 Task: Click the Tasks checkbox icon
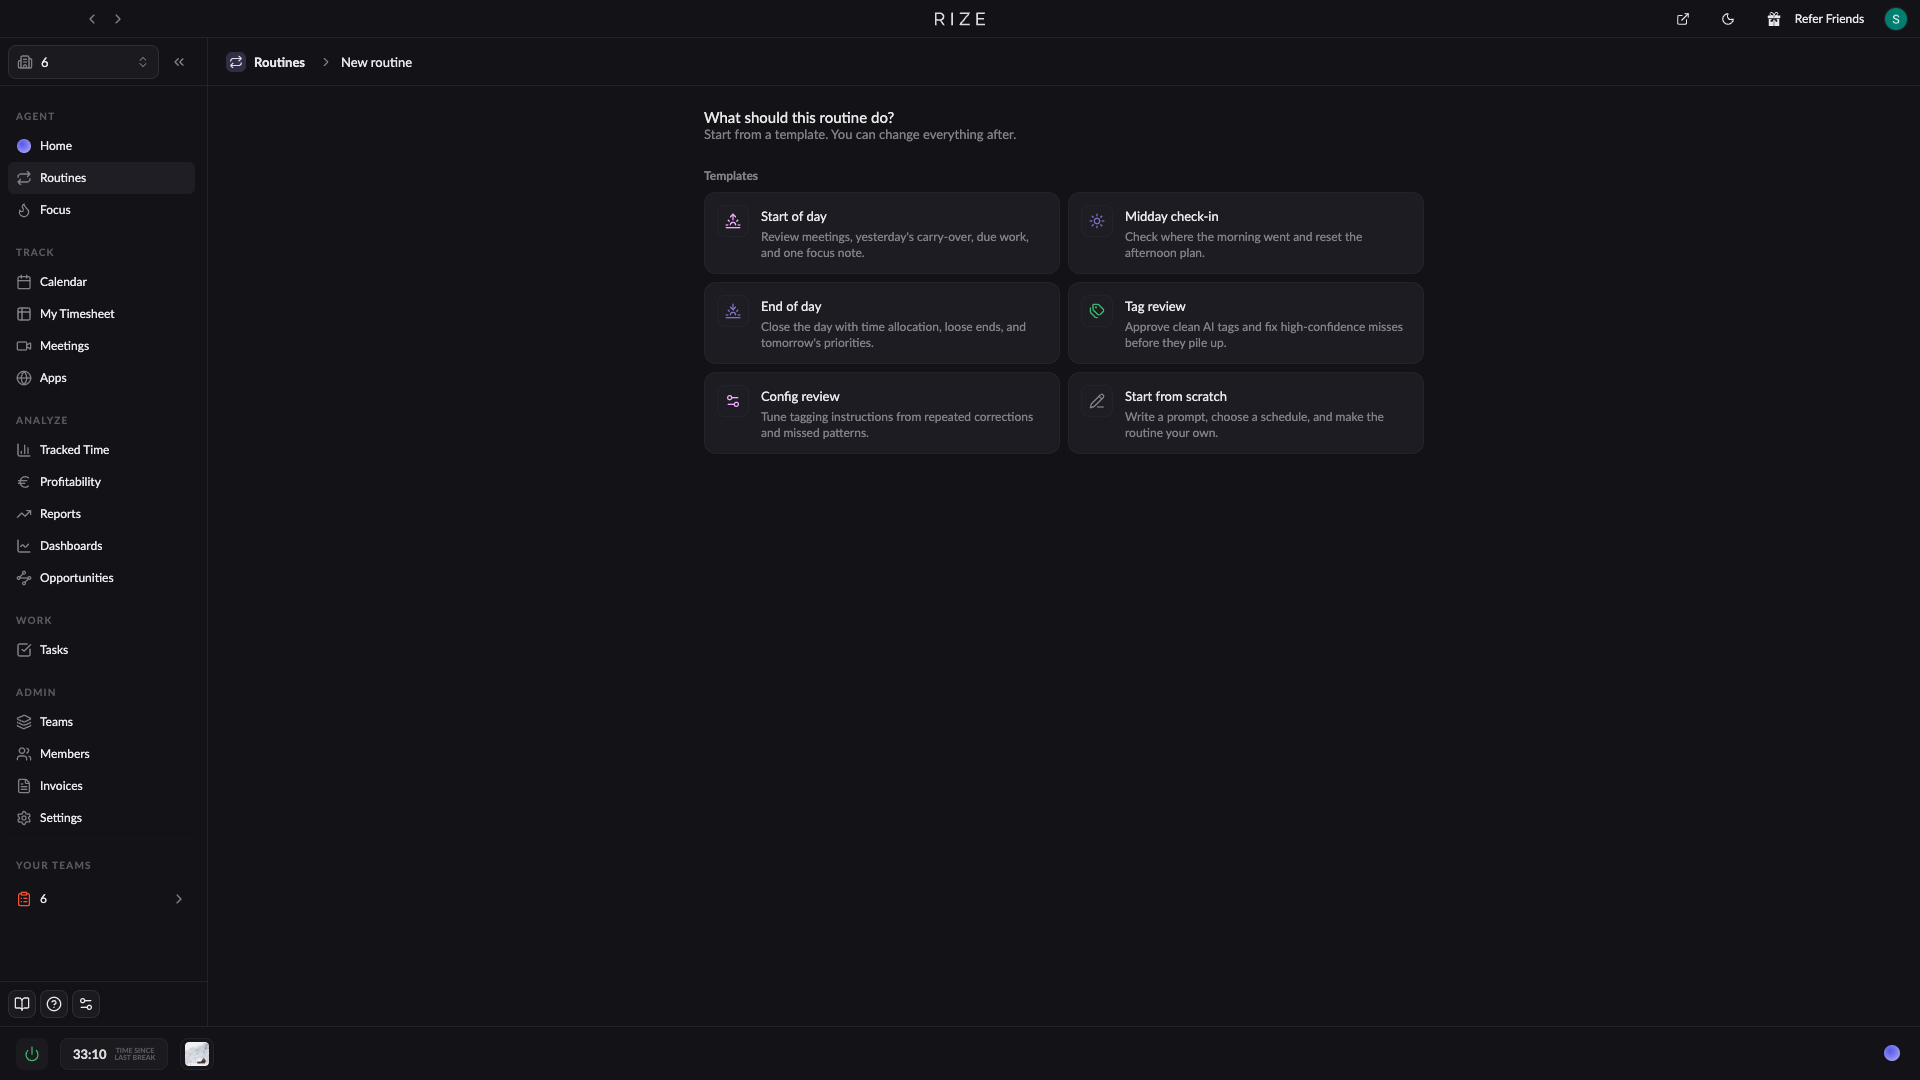24,650
